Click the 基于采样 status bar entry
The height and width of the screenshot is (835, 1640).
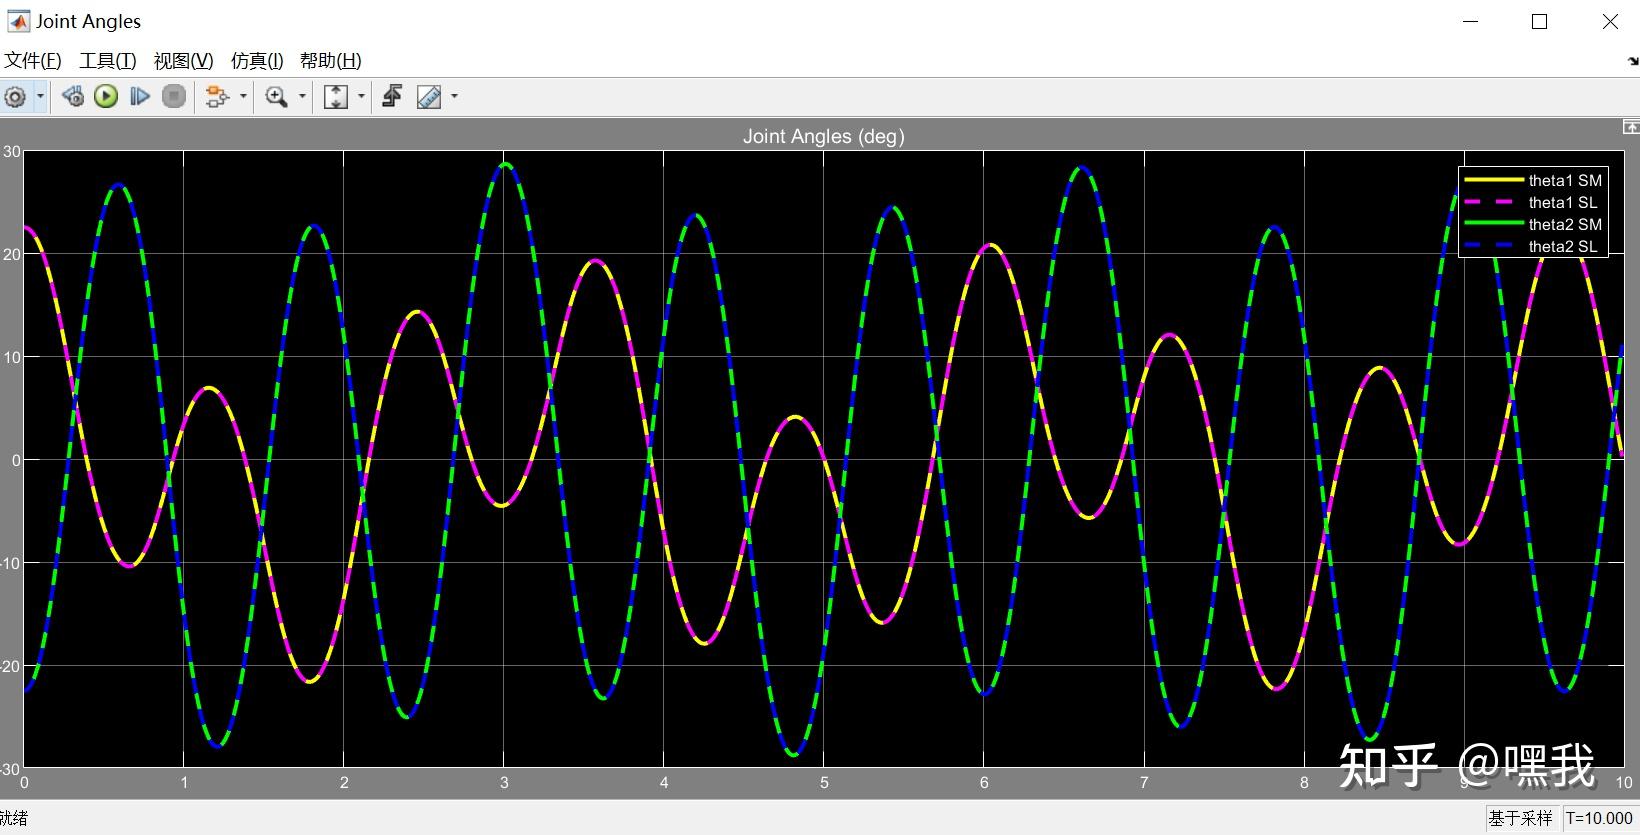pos(1520,818)
